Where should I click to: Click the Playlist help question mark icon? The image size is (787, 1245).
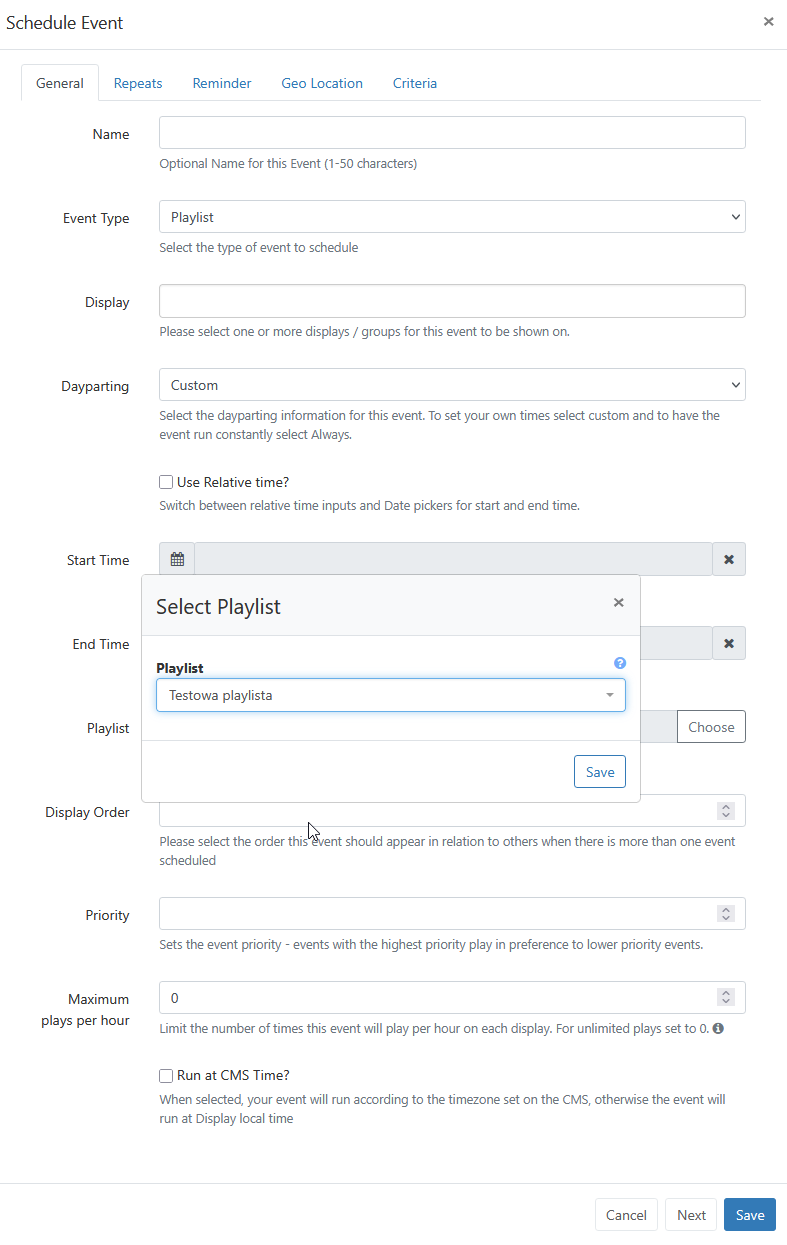click(x=620, y=663)
